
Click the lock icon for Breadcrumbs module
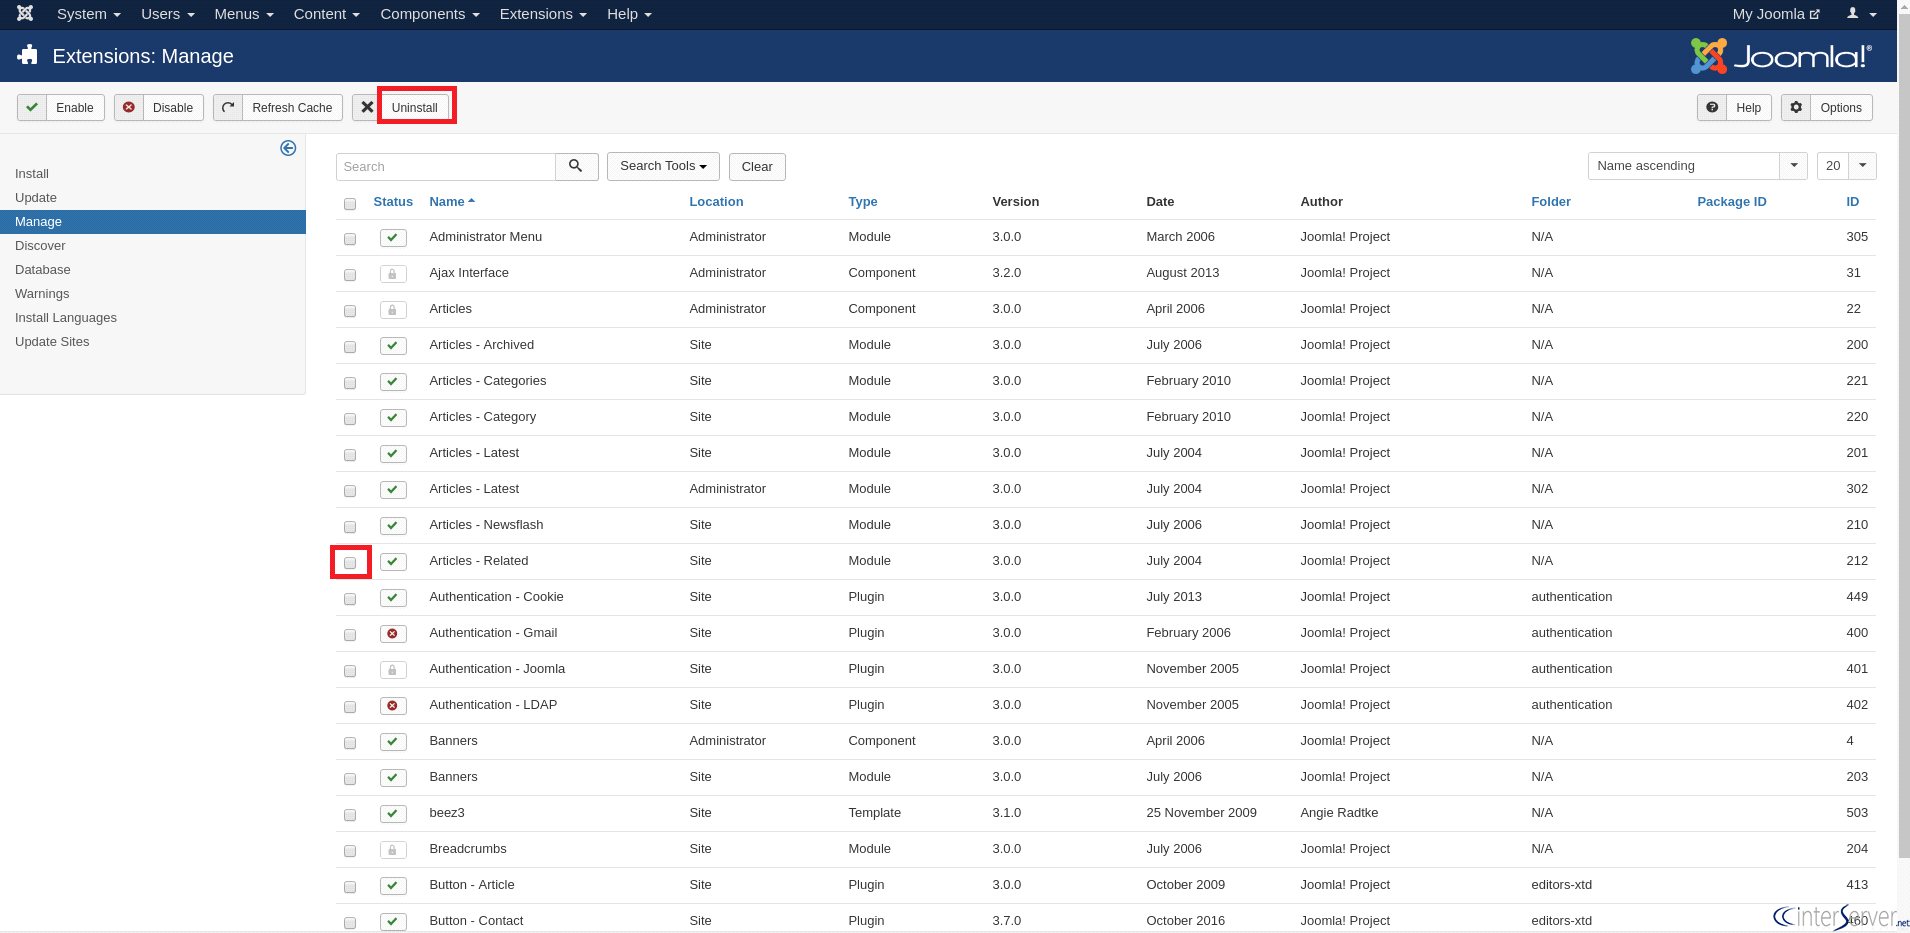pyautogui.click(x=393, y=850)
